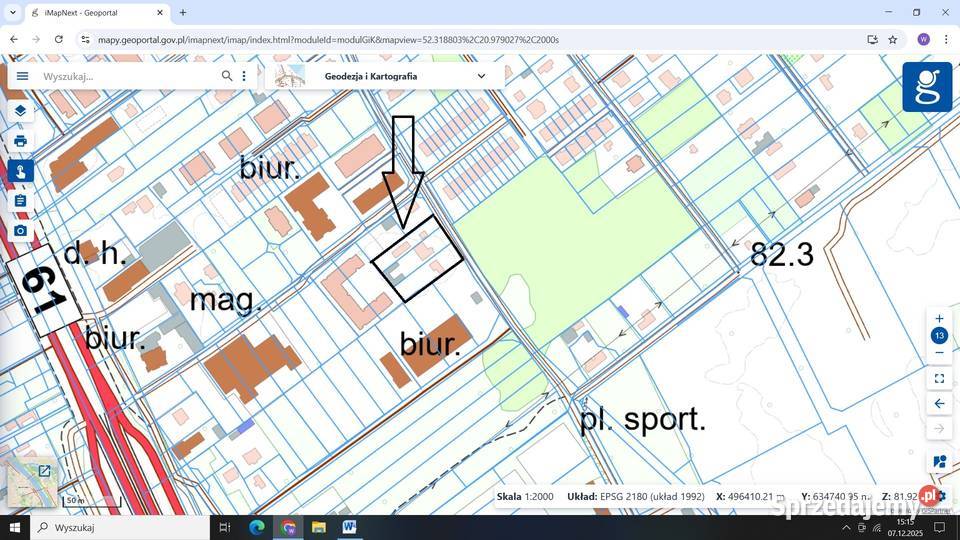Open the notification center icon
The height and width of the screenshot is (540, 960).
pos(939,527)
